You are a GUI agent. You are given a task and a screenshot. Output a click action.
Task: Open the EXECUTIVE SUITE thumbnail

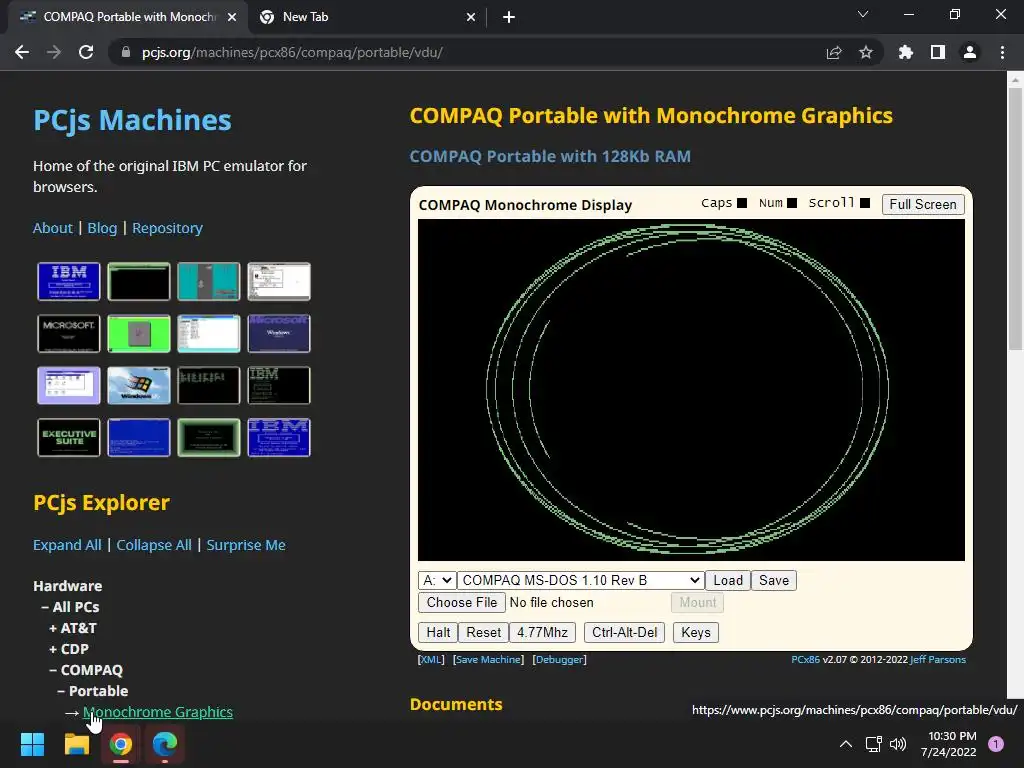pyautogui.click(x=69, y=438)
